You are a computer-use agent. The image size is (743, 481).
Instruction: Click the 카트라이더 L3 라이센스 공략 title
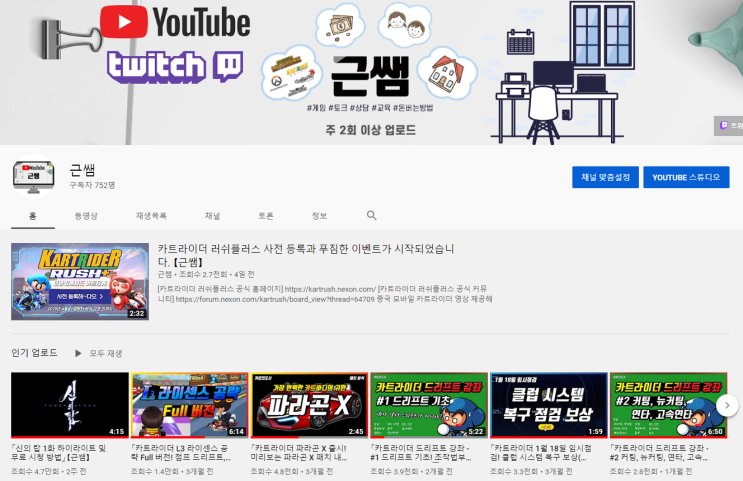point(181,453)
